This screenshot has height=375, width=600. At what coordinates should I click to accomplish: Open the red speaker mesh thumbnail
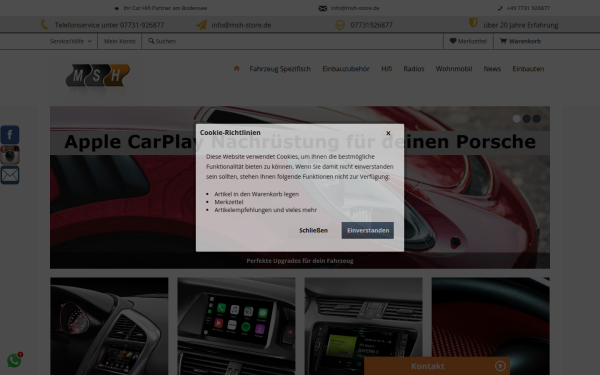pyautogui.click(x=491, y=326)
